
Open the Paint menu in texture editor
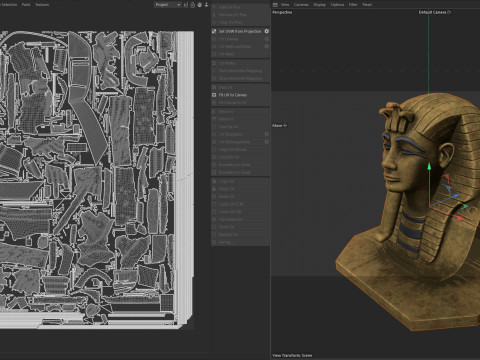click(26, 5)
